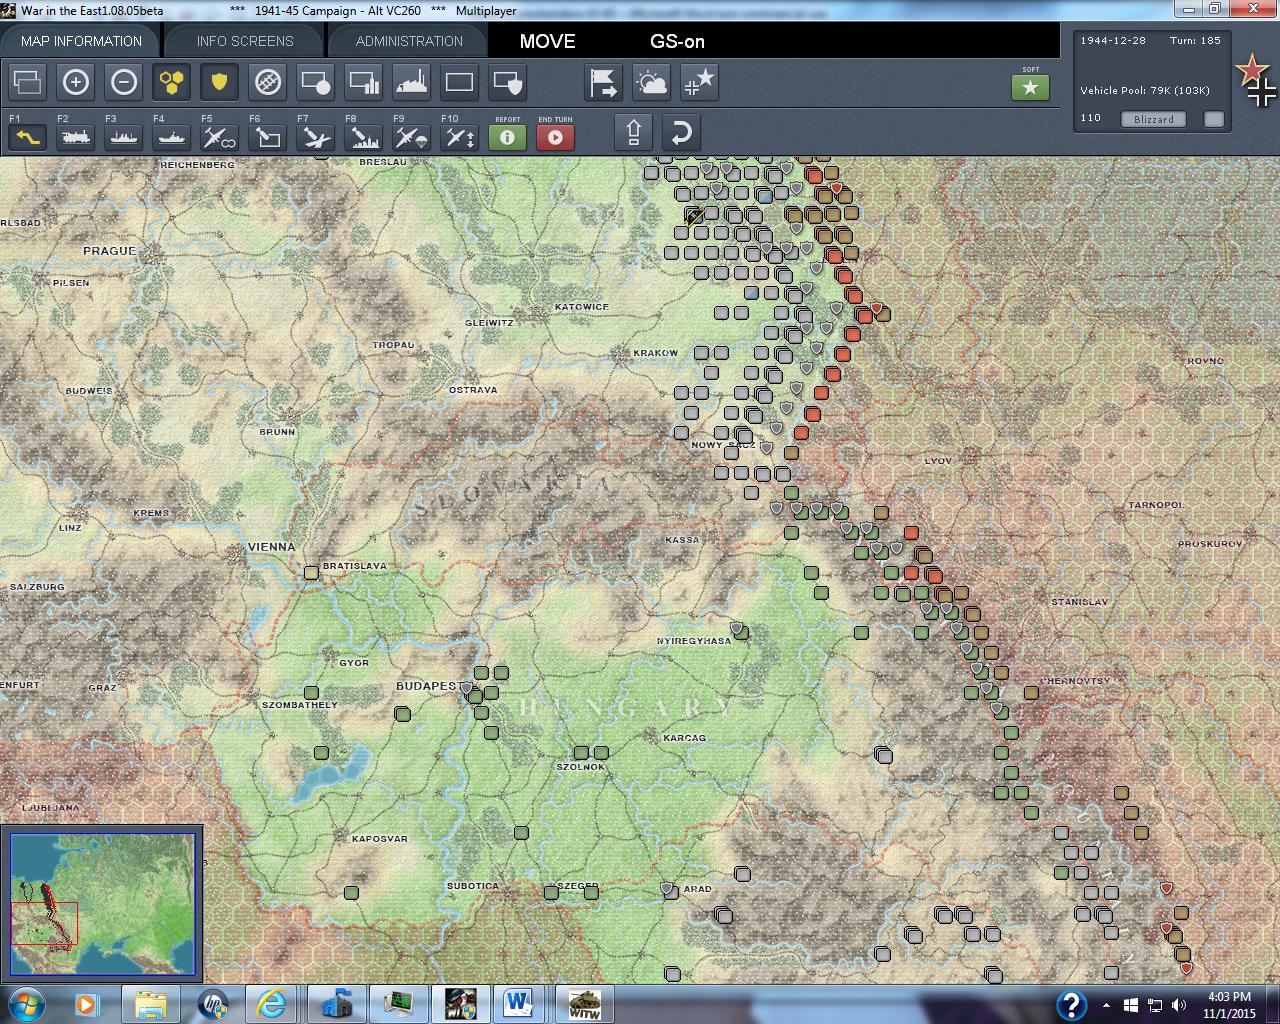Show the weather sun-and-cloud icon

tap(652, 82)
